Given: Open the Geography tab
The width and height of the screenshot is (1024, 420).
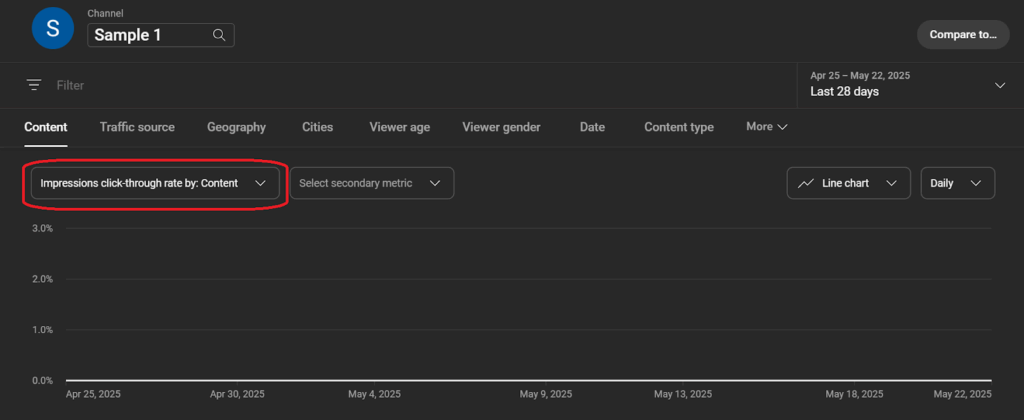Looking at the screenshot, I should pos(236,127).
